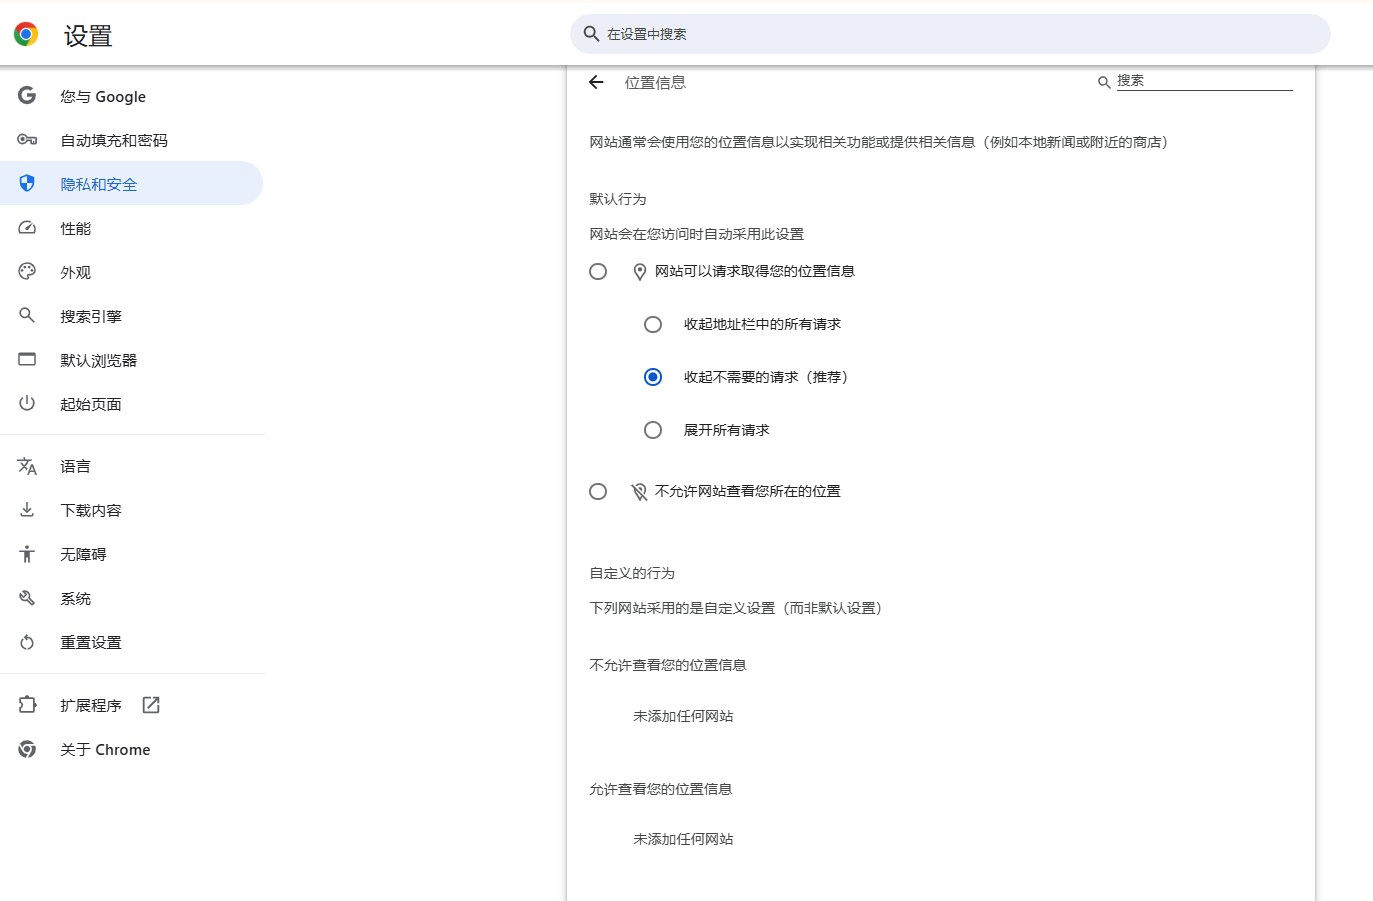Click the location pin icon
1373x901 pixels.
[x=640, y=272]
